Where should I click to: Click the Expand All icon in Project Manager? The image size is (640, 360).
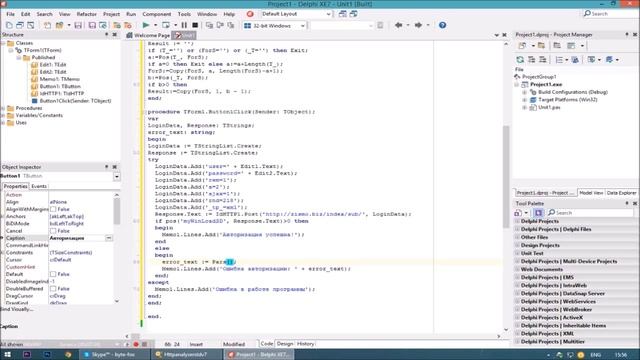point(531,60)
